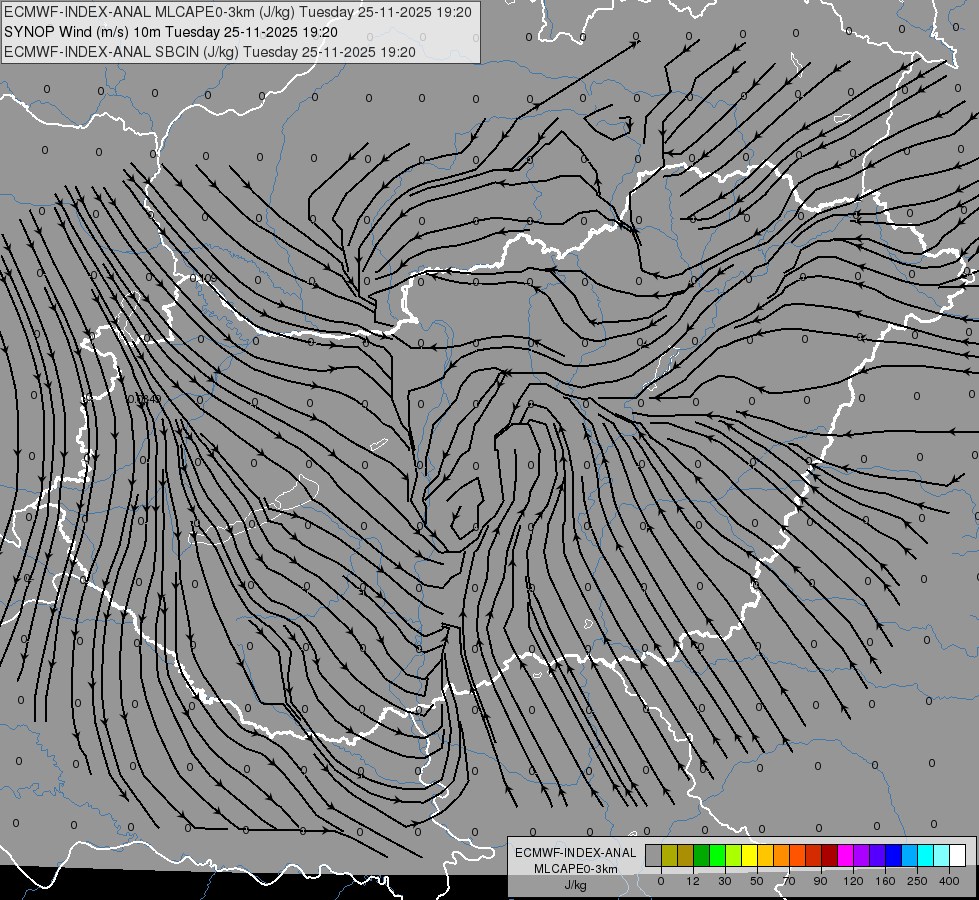The height and width of the screenshot is (900, 979).
Task: Click the 'ECMWF-INDEX-ANAL SBCIN (J/kg)' header line
Action: (x=210, y=52)
